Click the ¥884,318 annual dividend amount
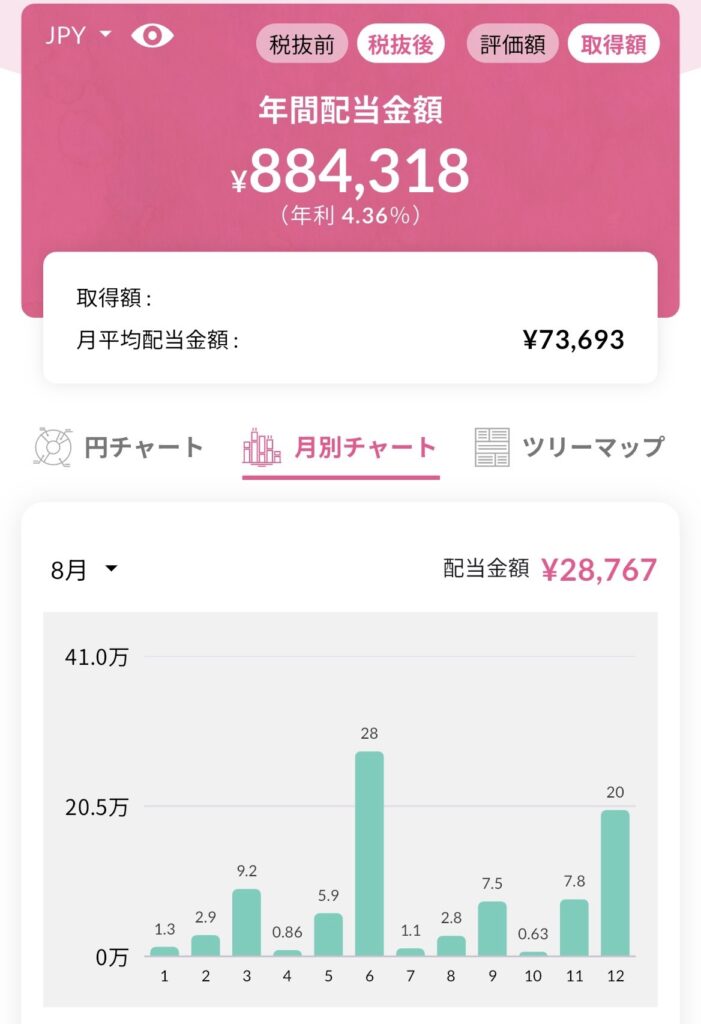The image size is (701, 1024). 350,172
